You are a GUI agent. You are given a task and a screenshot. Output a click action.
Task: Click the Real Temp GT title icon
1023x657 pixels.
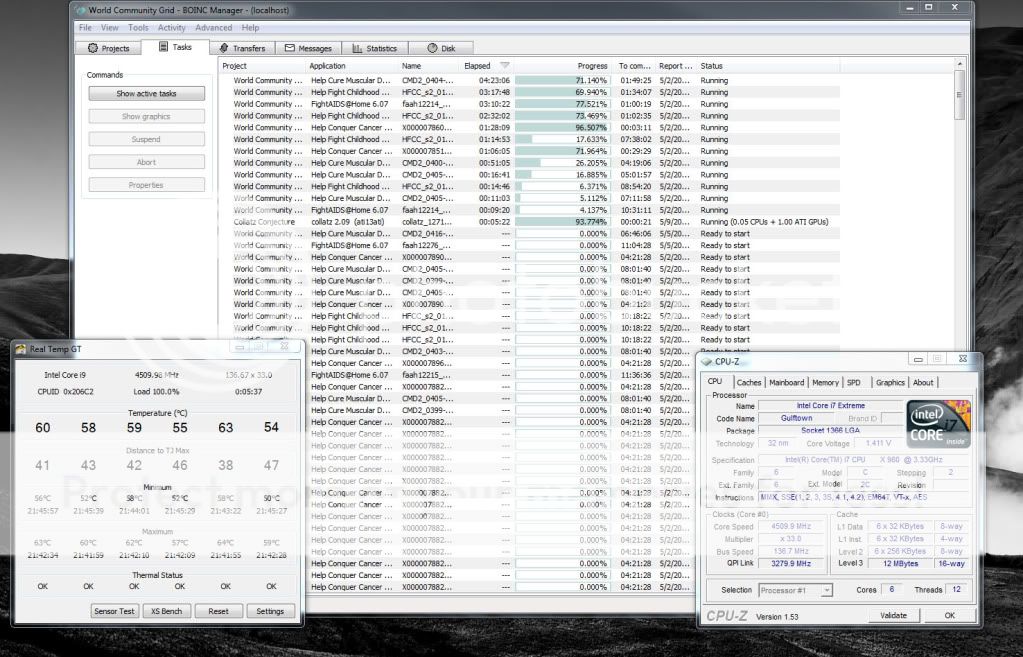pyautogui.click(x=21, y=348)
